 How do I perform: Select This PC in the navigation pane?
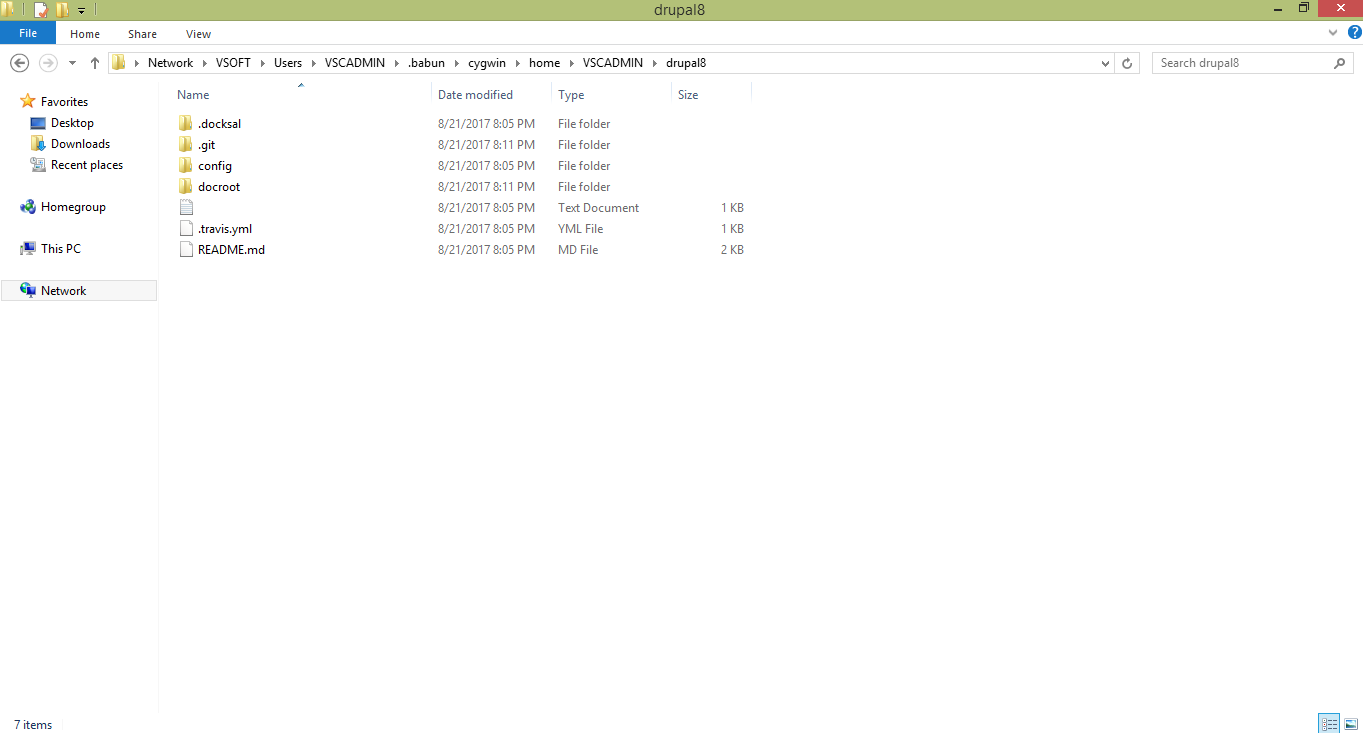[59, 248]
